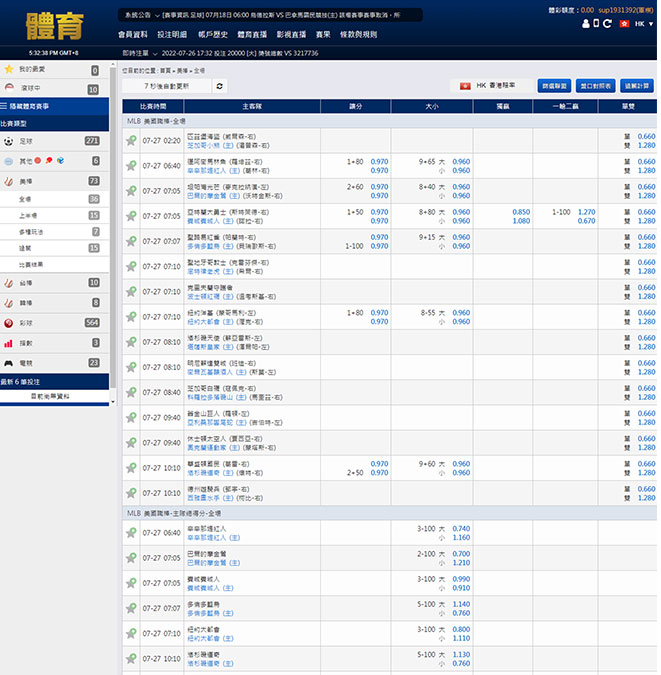Open the in-play 滾球中 ball icon
This screenshot has height=675, width=661.
(9, 88)
